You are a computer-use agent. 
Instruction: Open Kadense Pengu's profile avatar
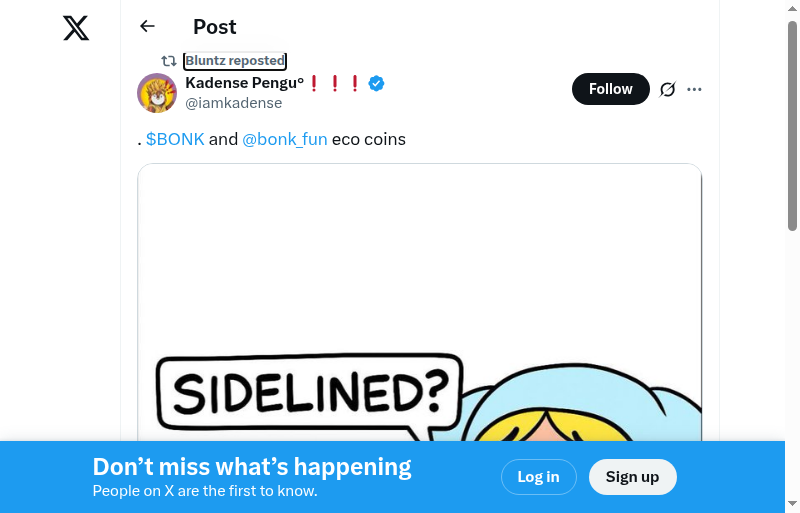(157, 93)
